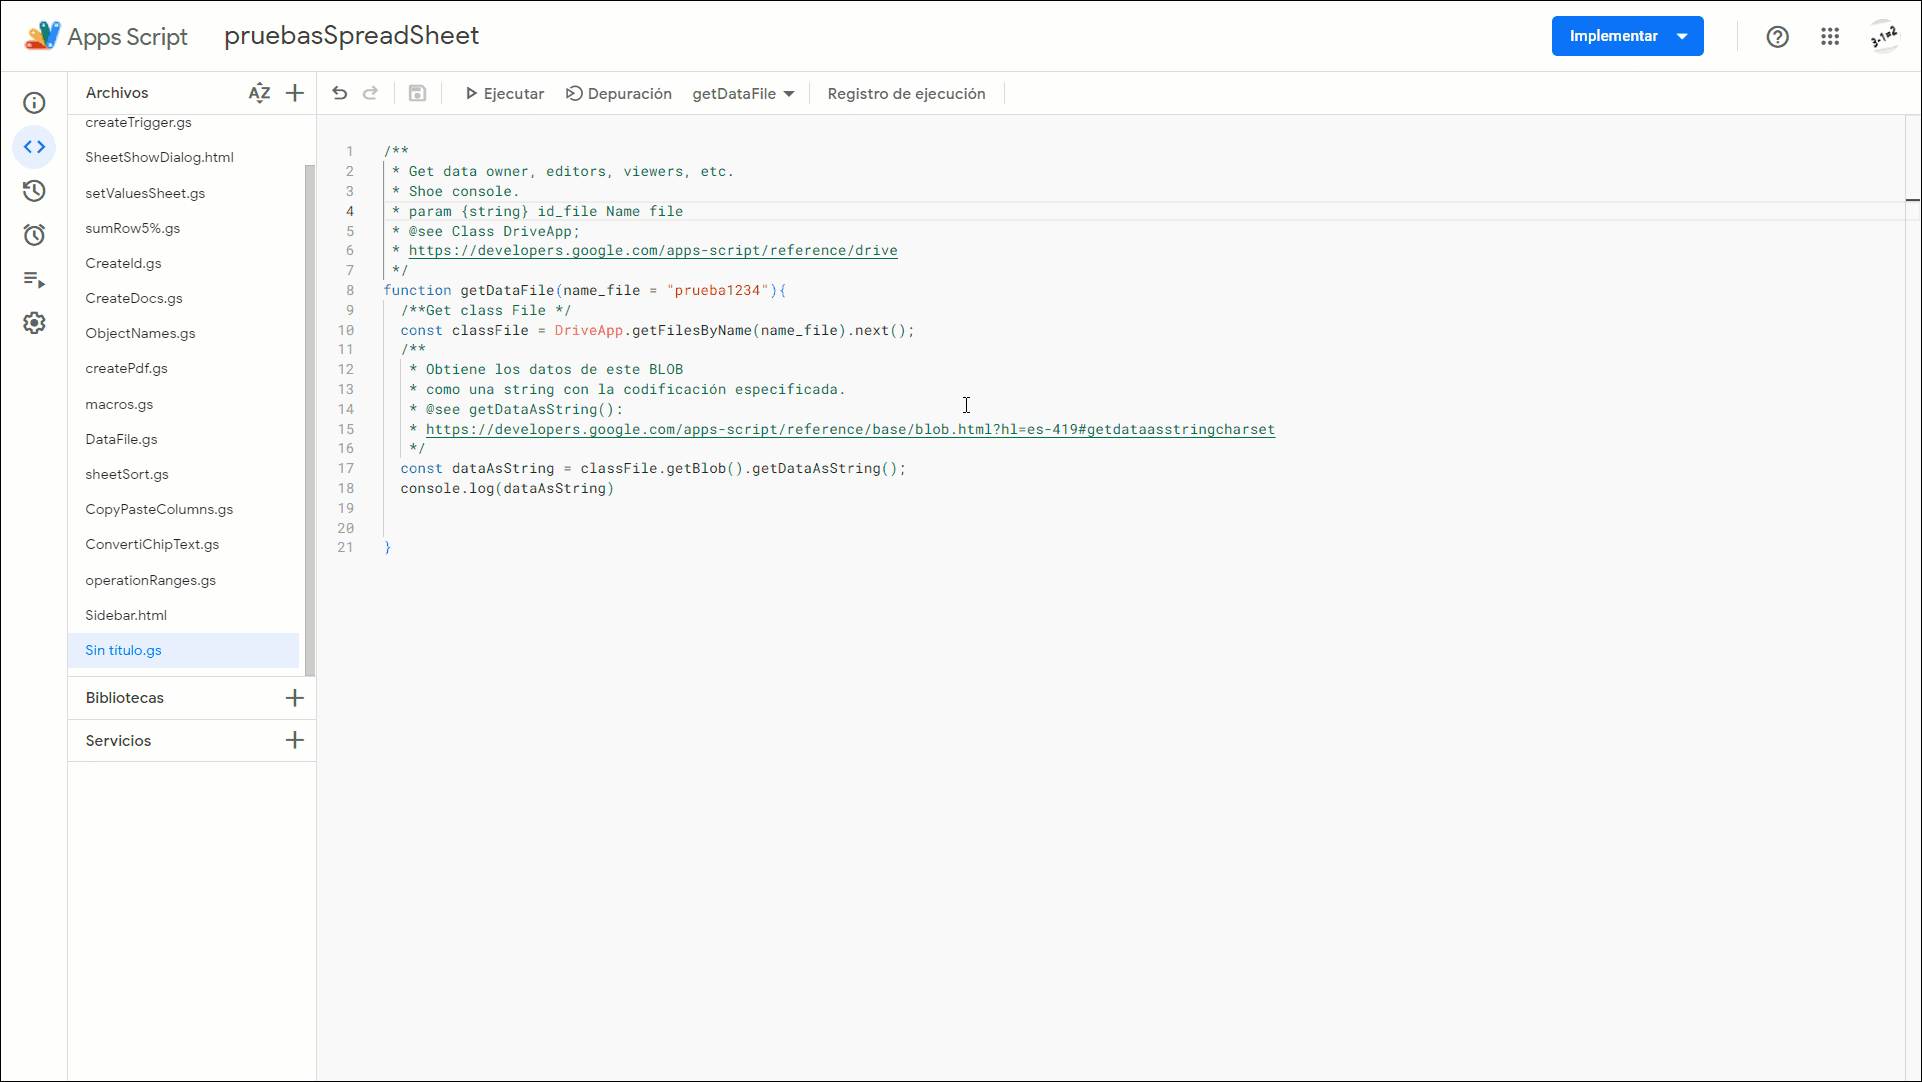
Task: Open the Executions list icon
Action: click(34, 279)
